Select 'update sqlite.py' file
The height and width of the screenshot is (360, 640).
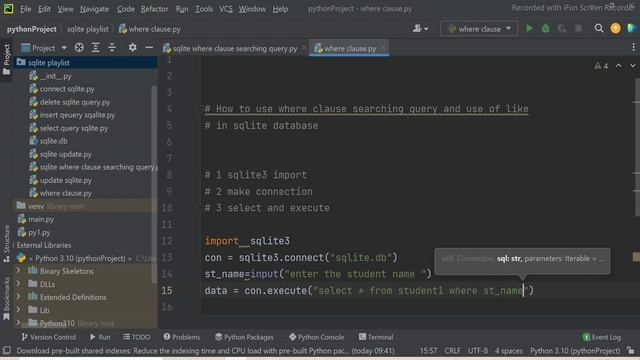[65, 180]
